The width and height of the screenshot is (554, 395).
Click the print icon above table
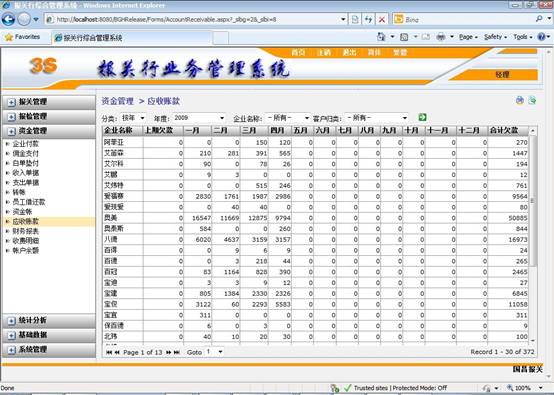pyautogui.click(x=519, y=100)
